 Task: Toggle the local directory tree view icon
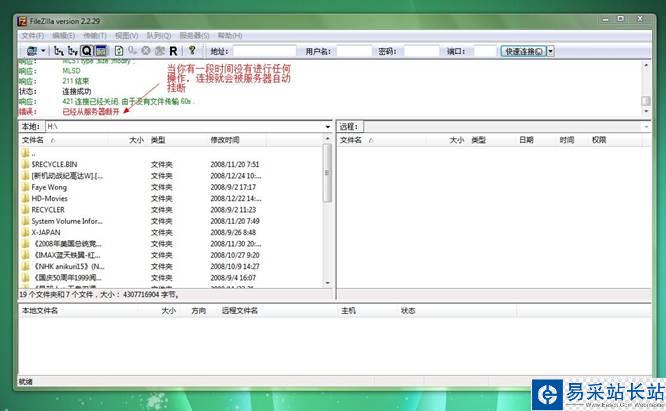pos(59,51)
